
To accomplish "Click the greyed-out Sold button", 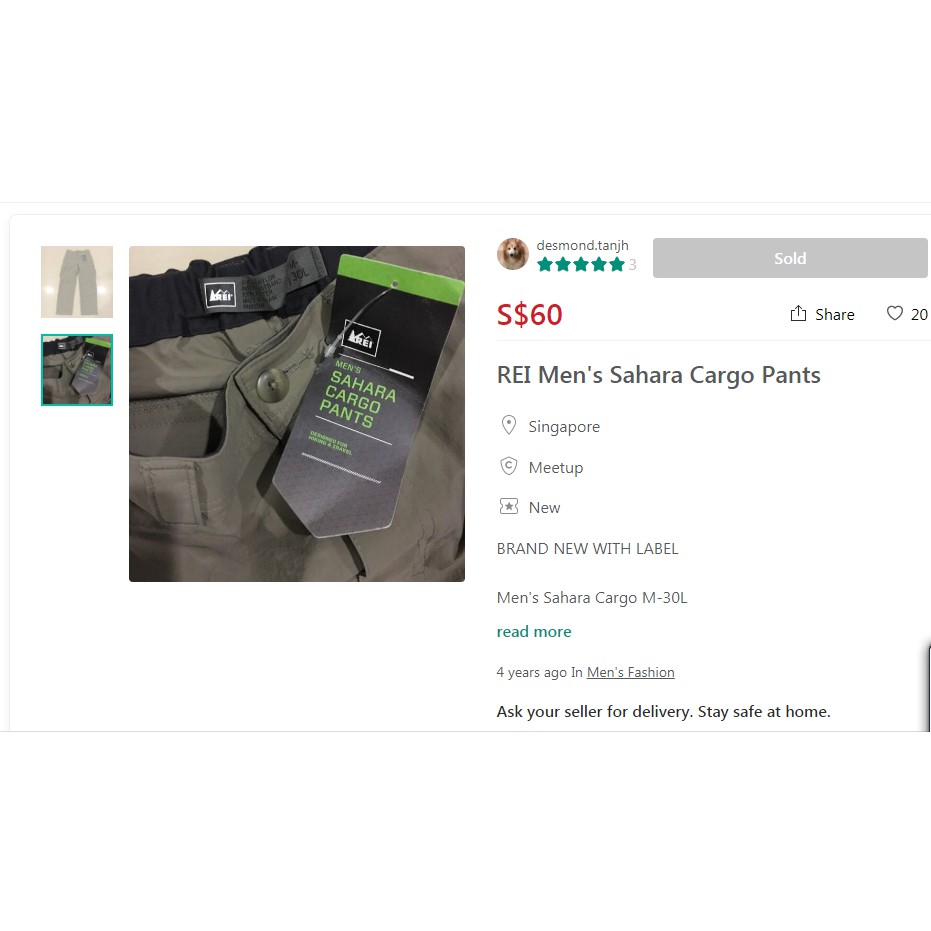I will [790, 258].
